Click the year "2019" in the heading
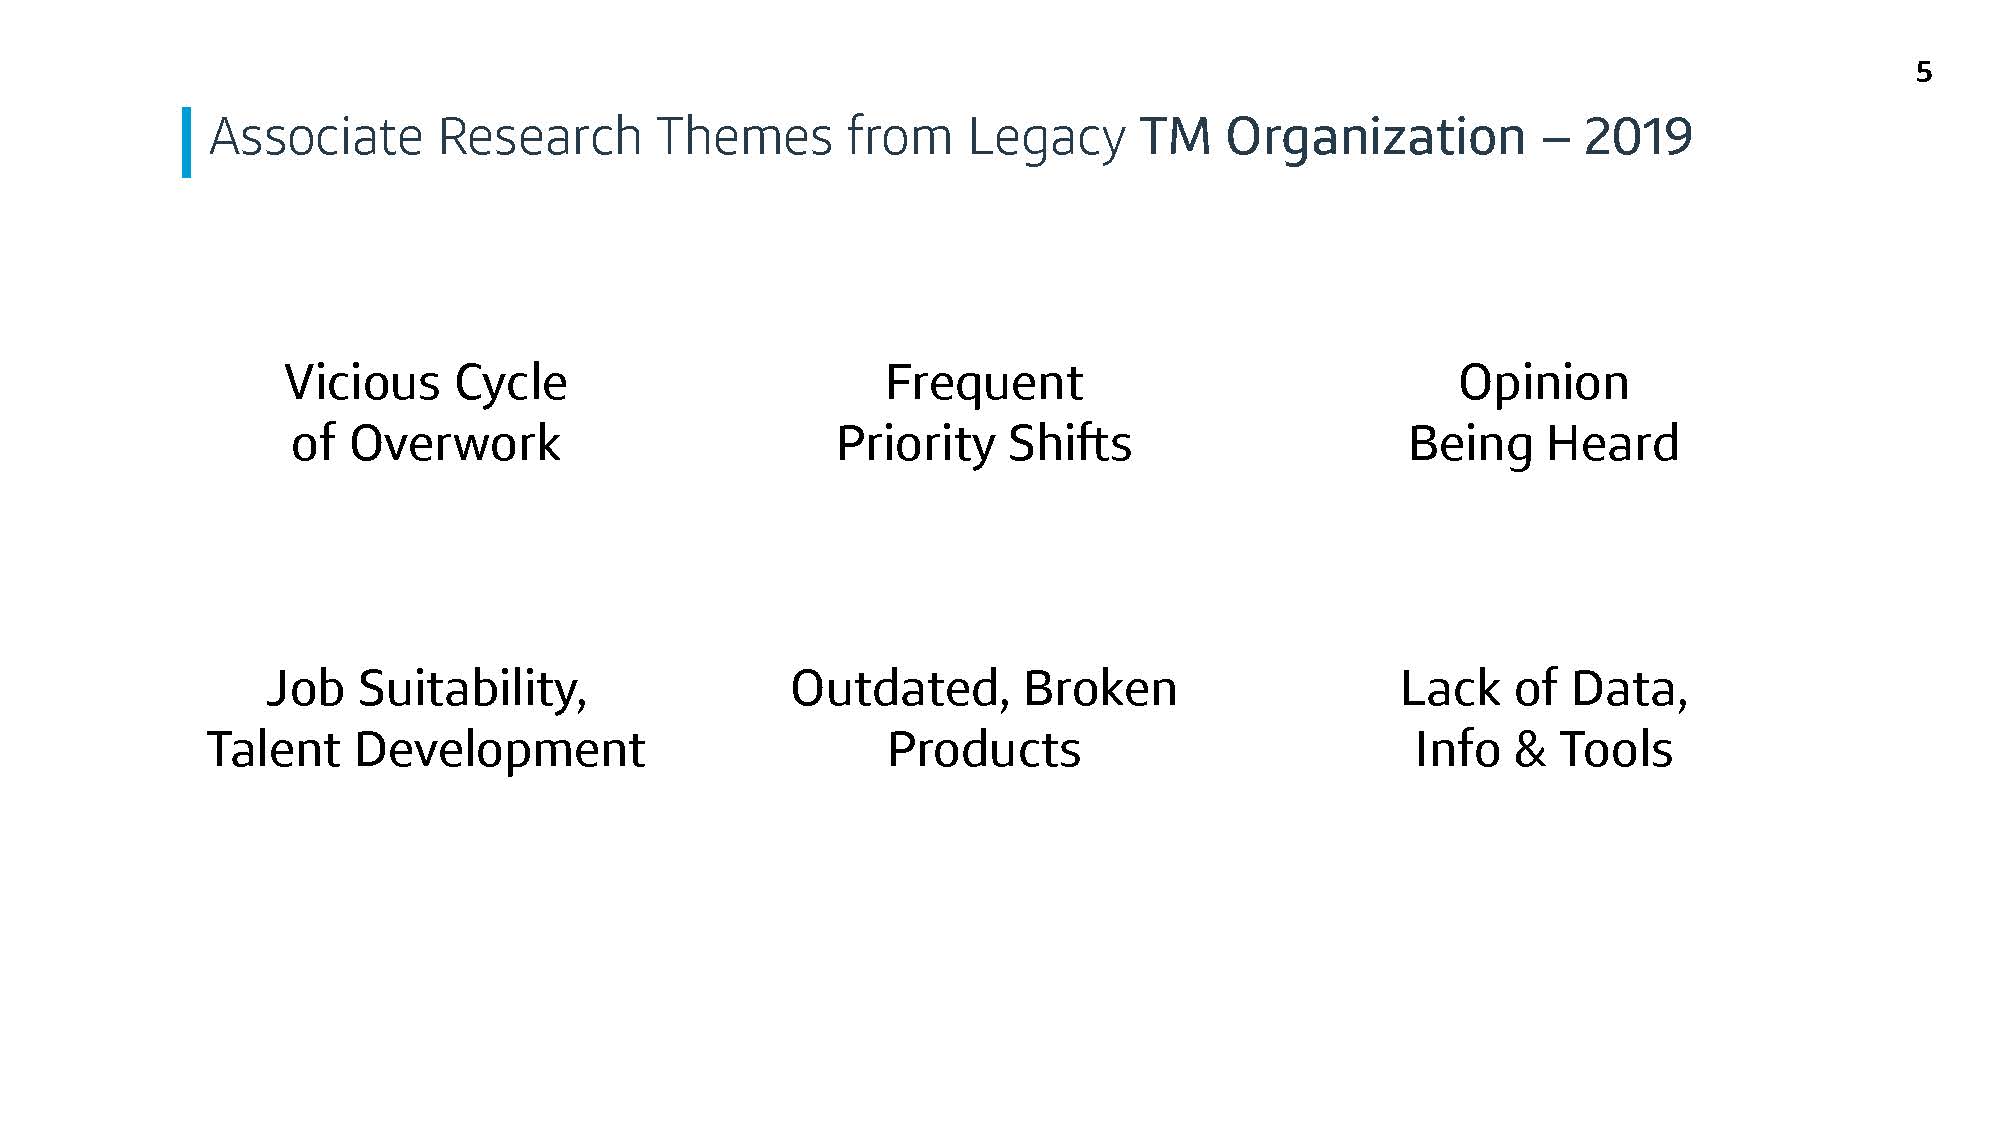2000x1125 pixels. (x=1638, y=137)
